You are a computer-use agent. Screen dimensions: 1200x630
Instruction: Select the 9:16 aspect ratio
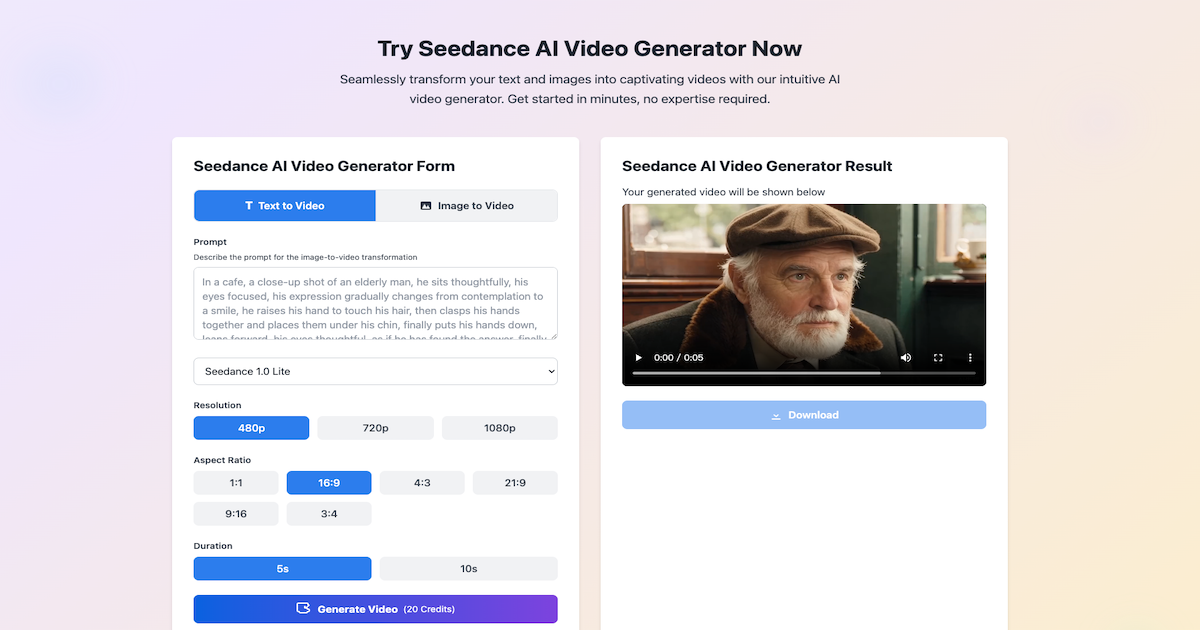(x=236, y=514)
